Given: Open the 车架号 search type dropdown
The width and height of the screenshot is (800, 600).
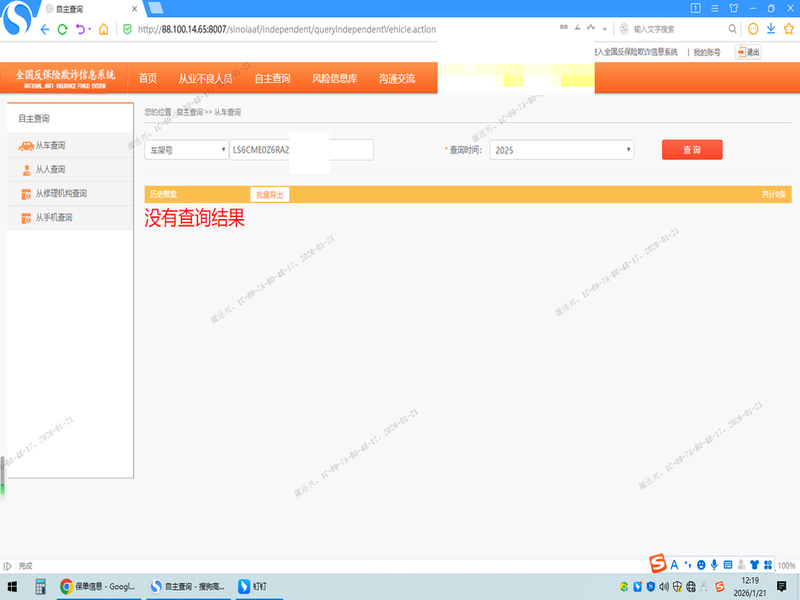Looking at the screenshot, I should 187,150.
